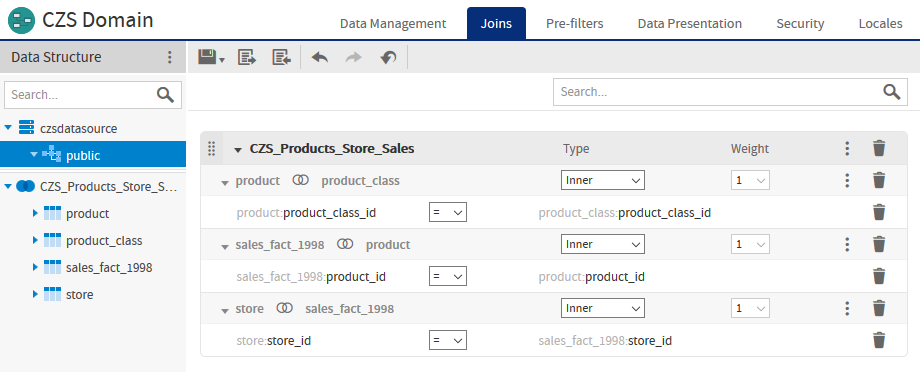Viewport: 920px width, 372px height.
Task: Open the Weight dropdown for product / product_class
Action: (750, 180)
